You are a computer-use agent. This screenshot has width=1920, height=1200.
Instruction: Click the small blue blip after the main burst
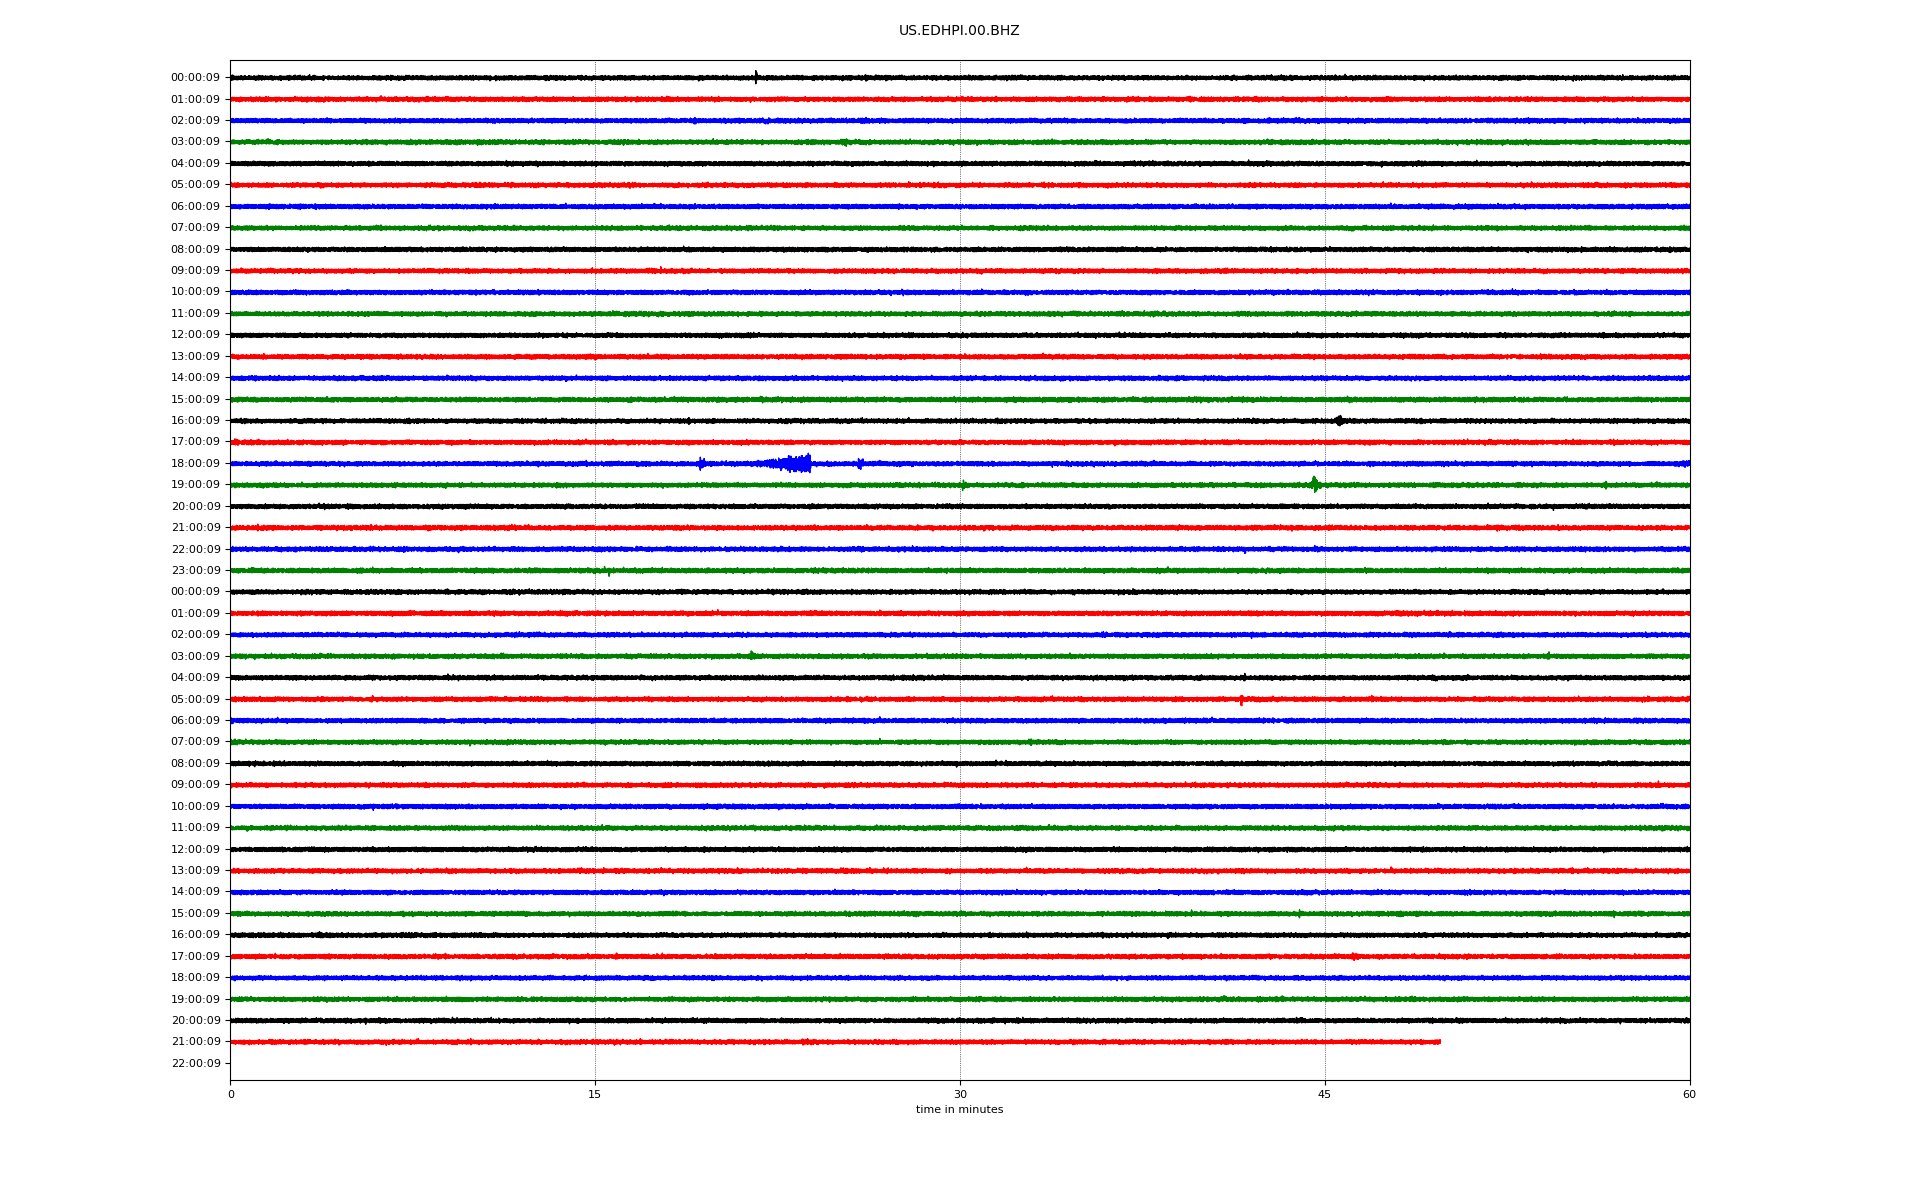860,463
